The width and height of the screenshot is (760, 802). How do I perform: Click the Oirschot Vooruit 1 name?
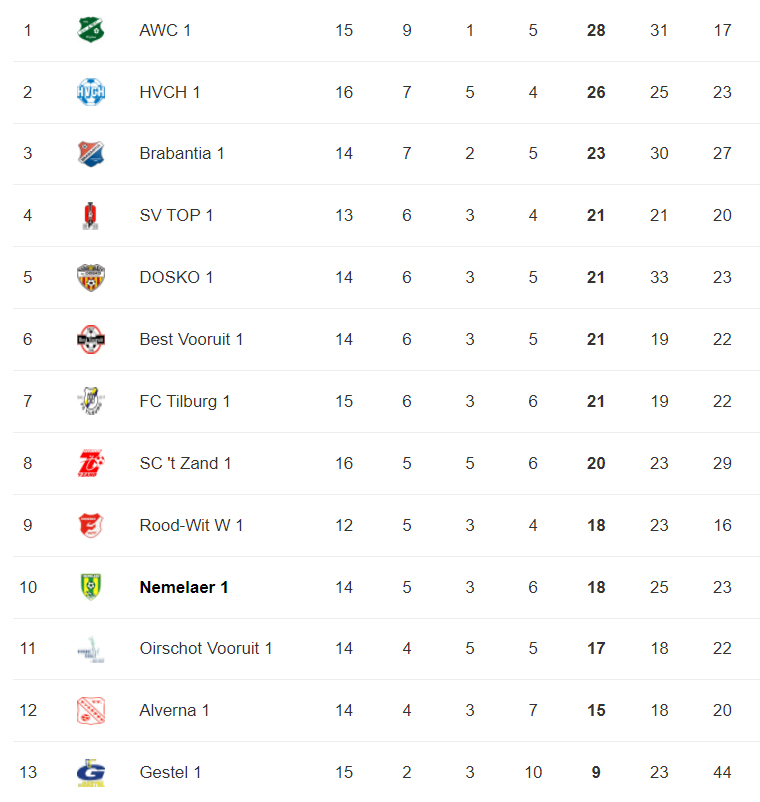206,648
